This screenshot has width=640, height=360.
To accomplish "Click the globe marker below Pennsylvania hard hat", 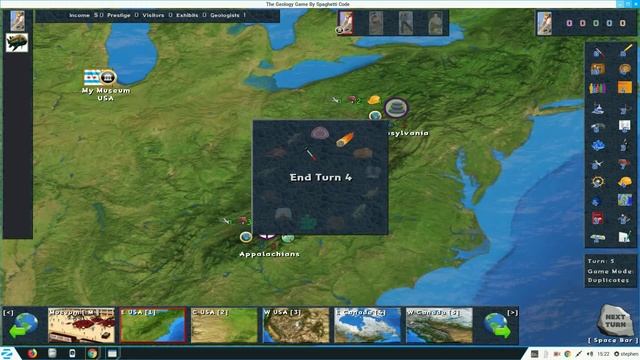I will click(375, 116).
